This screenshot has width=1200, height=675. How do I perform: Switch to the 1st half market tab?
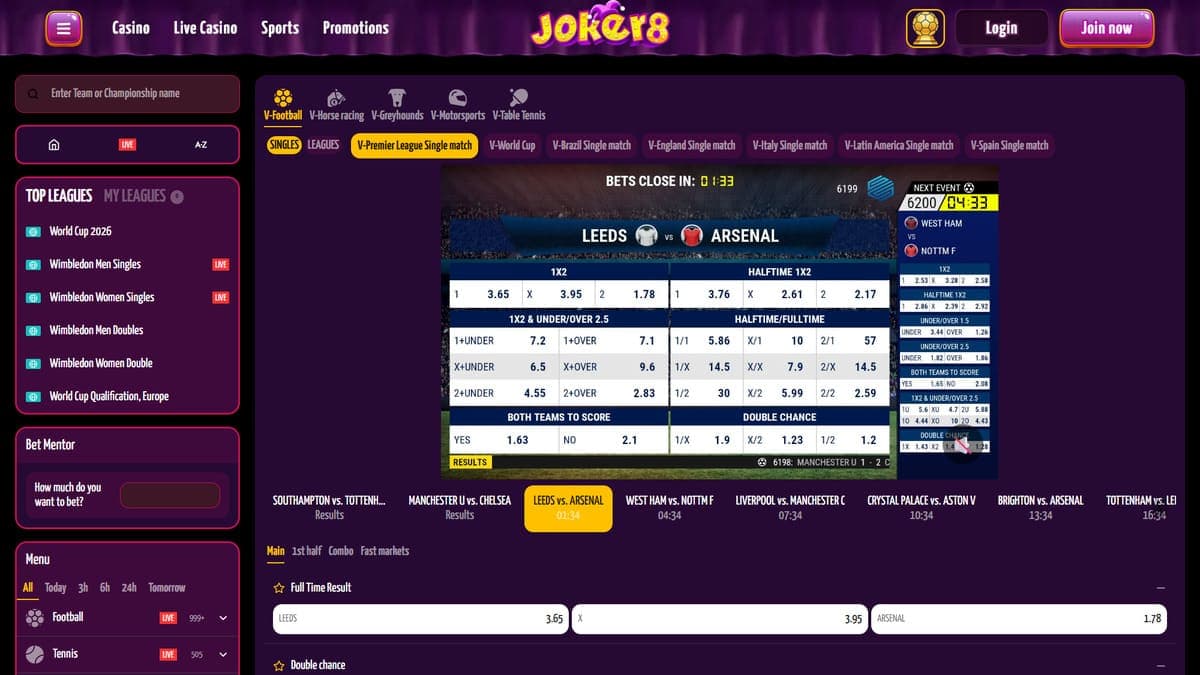pyautogui.click(x=307, y=551)
